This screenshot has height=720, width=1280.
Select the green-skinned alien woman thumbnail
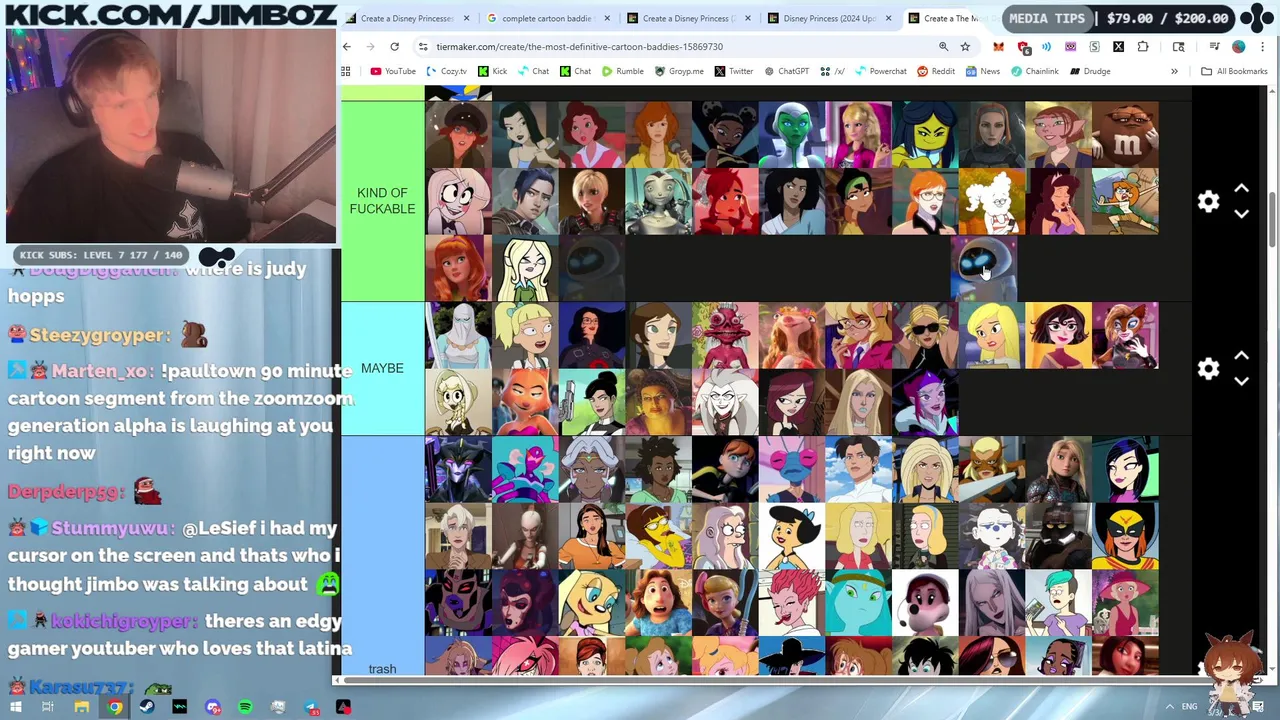point(792,134)
